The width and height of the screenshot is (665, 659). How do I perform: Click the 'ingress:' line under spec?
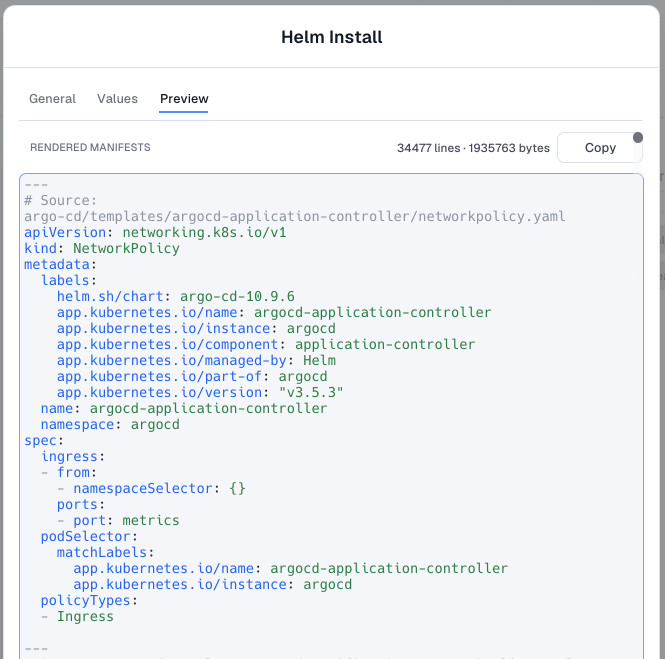point(73,456)
